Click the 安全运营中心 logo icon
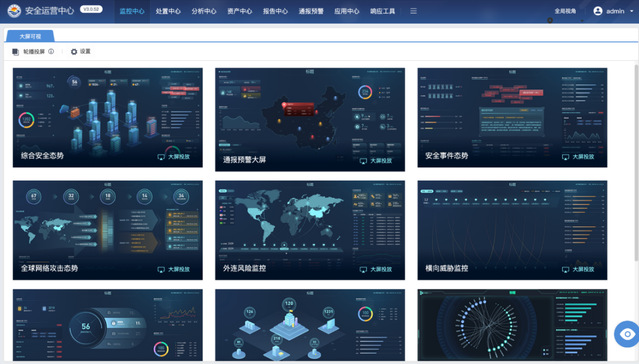 point(14,11)
